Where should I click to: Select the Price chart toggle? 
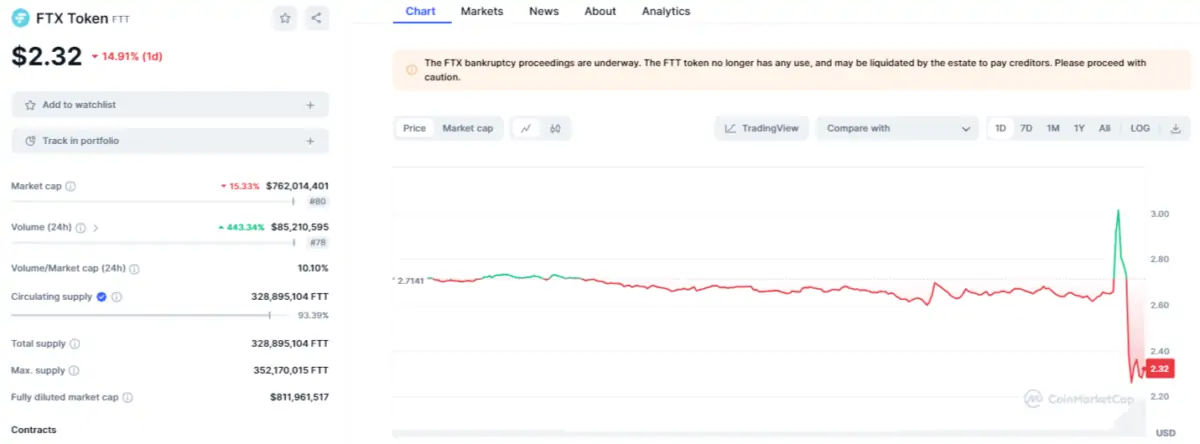[414, 128]
